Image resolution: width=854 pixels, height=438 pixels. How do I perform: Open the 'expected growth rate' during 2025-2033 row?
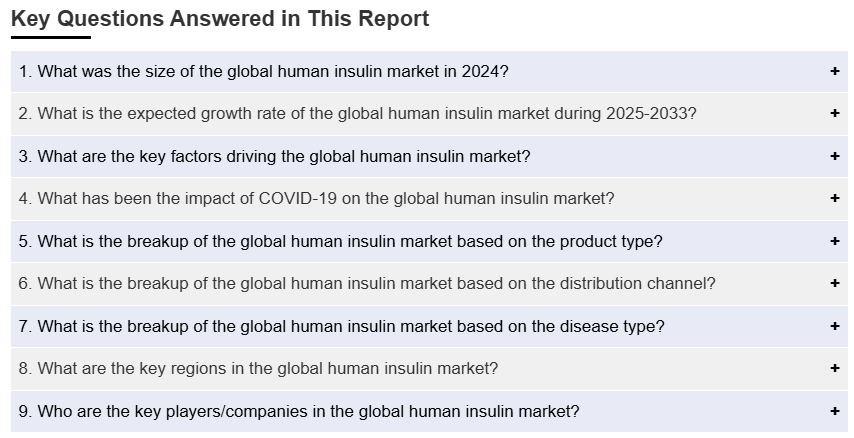[429, 114]
